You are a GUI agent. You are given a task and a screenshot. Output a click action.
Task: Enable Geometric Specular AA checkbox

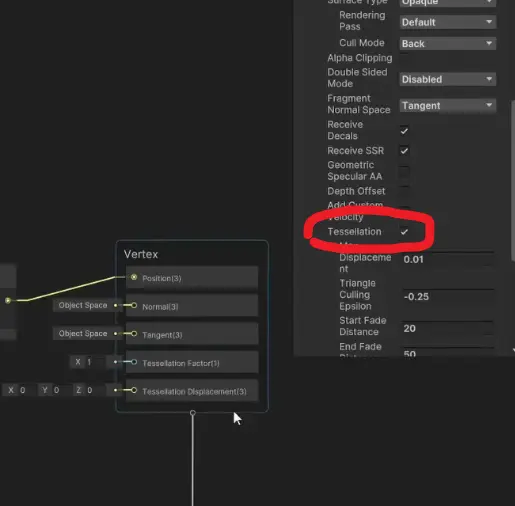(x=404, y=171)
